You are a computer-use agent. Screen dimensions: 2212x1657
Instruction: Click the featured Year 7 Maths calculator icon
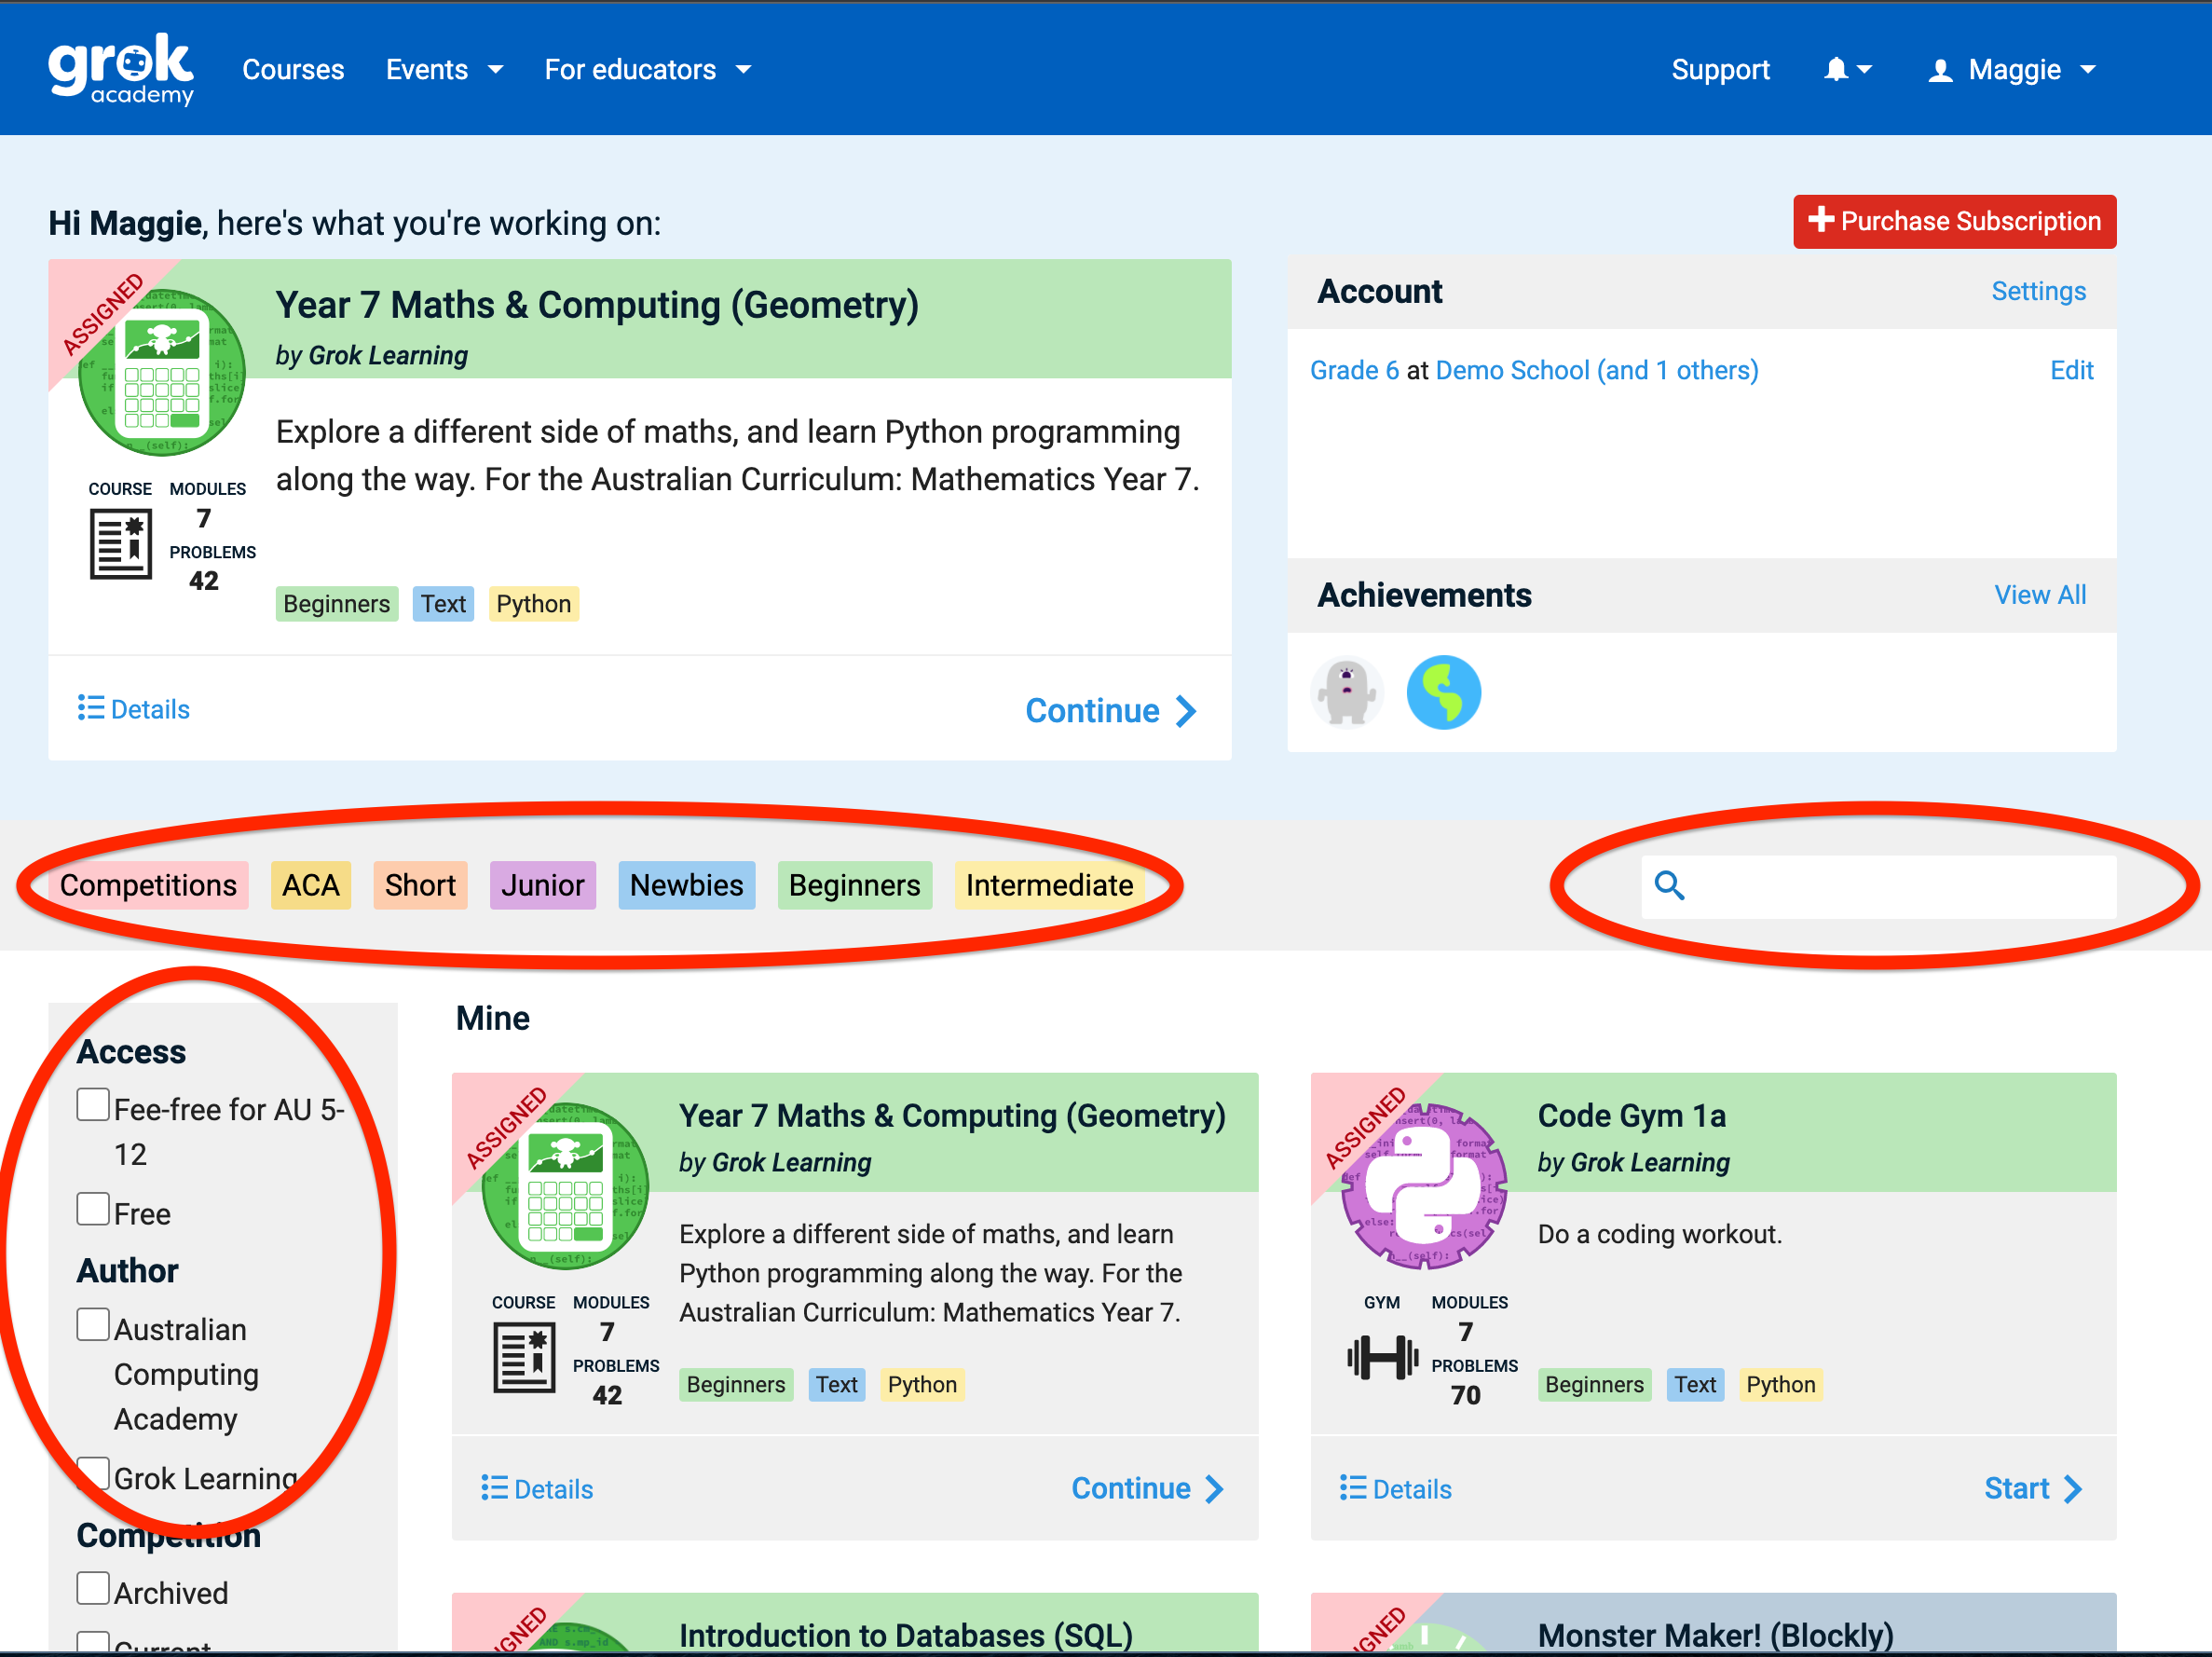(162, 372)
